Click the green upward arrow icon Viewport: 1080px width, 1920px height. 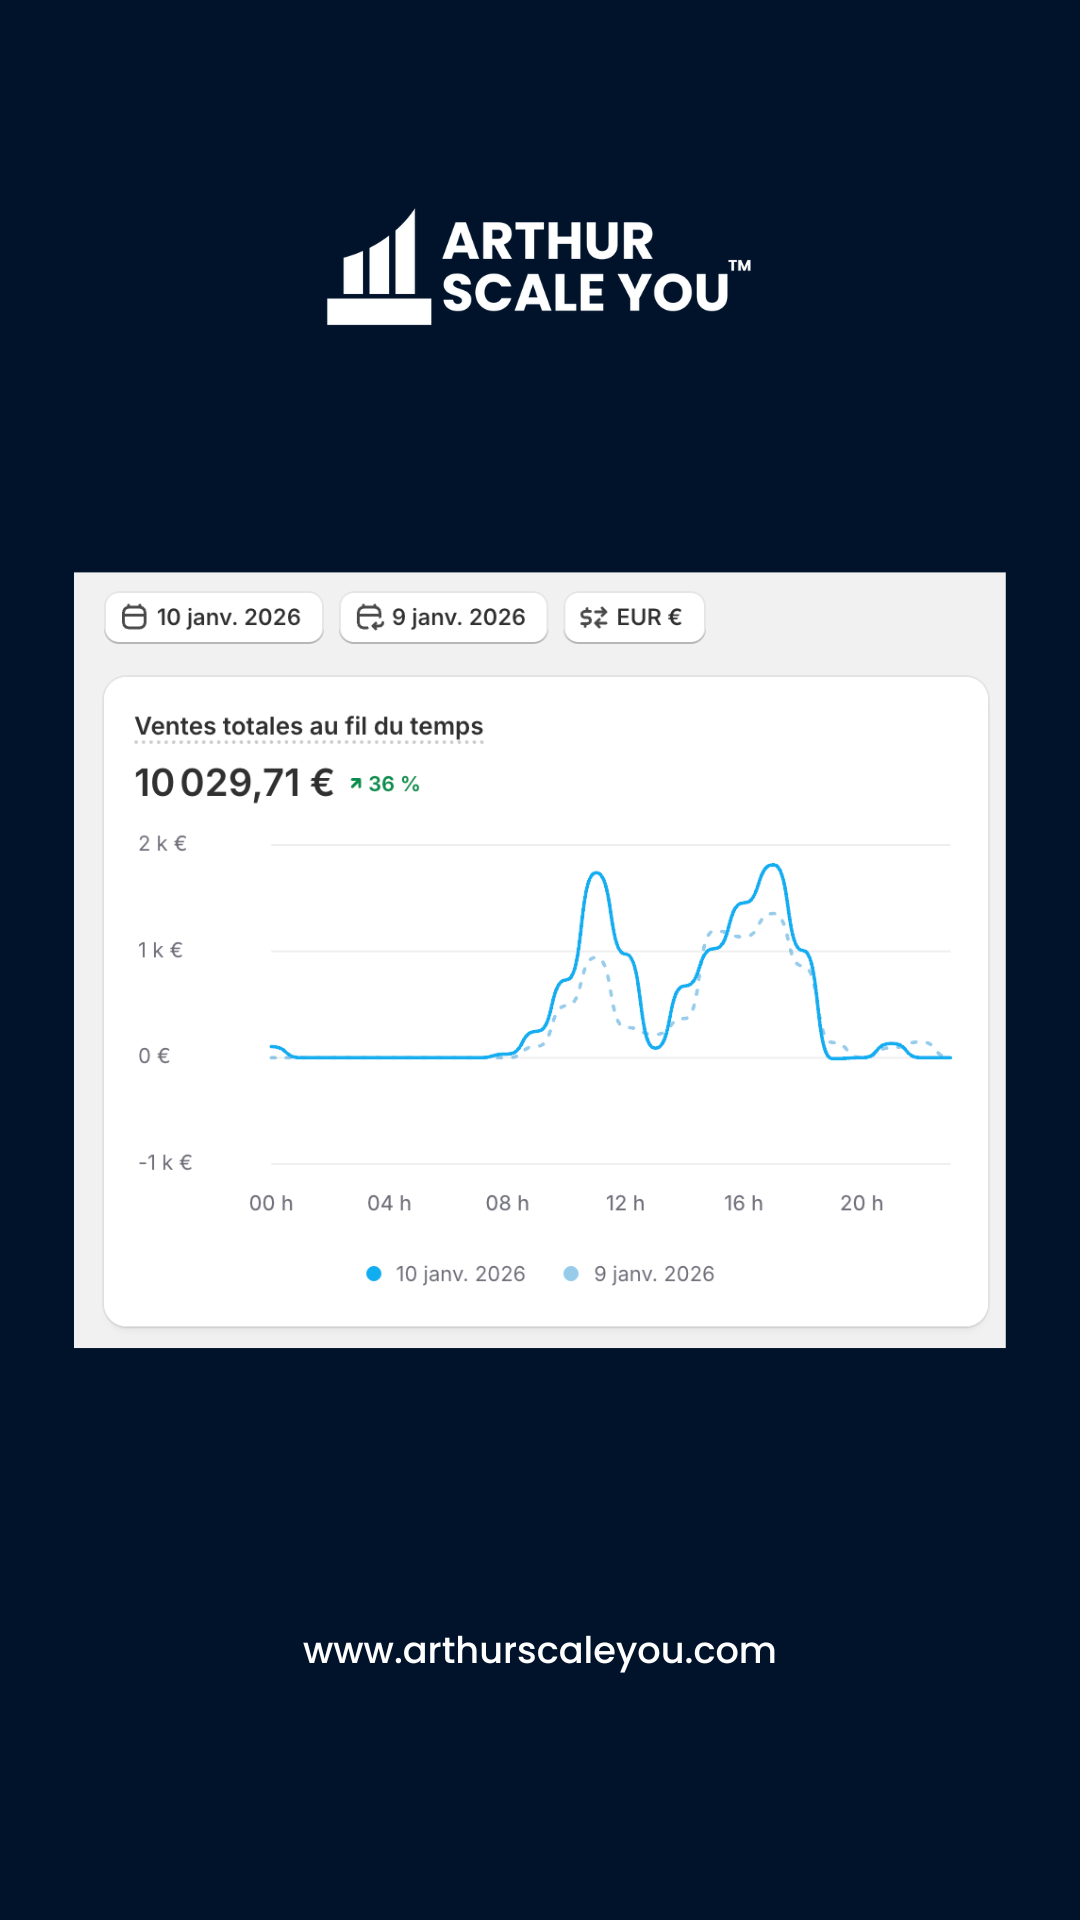point(355,784)
